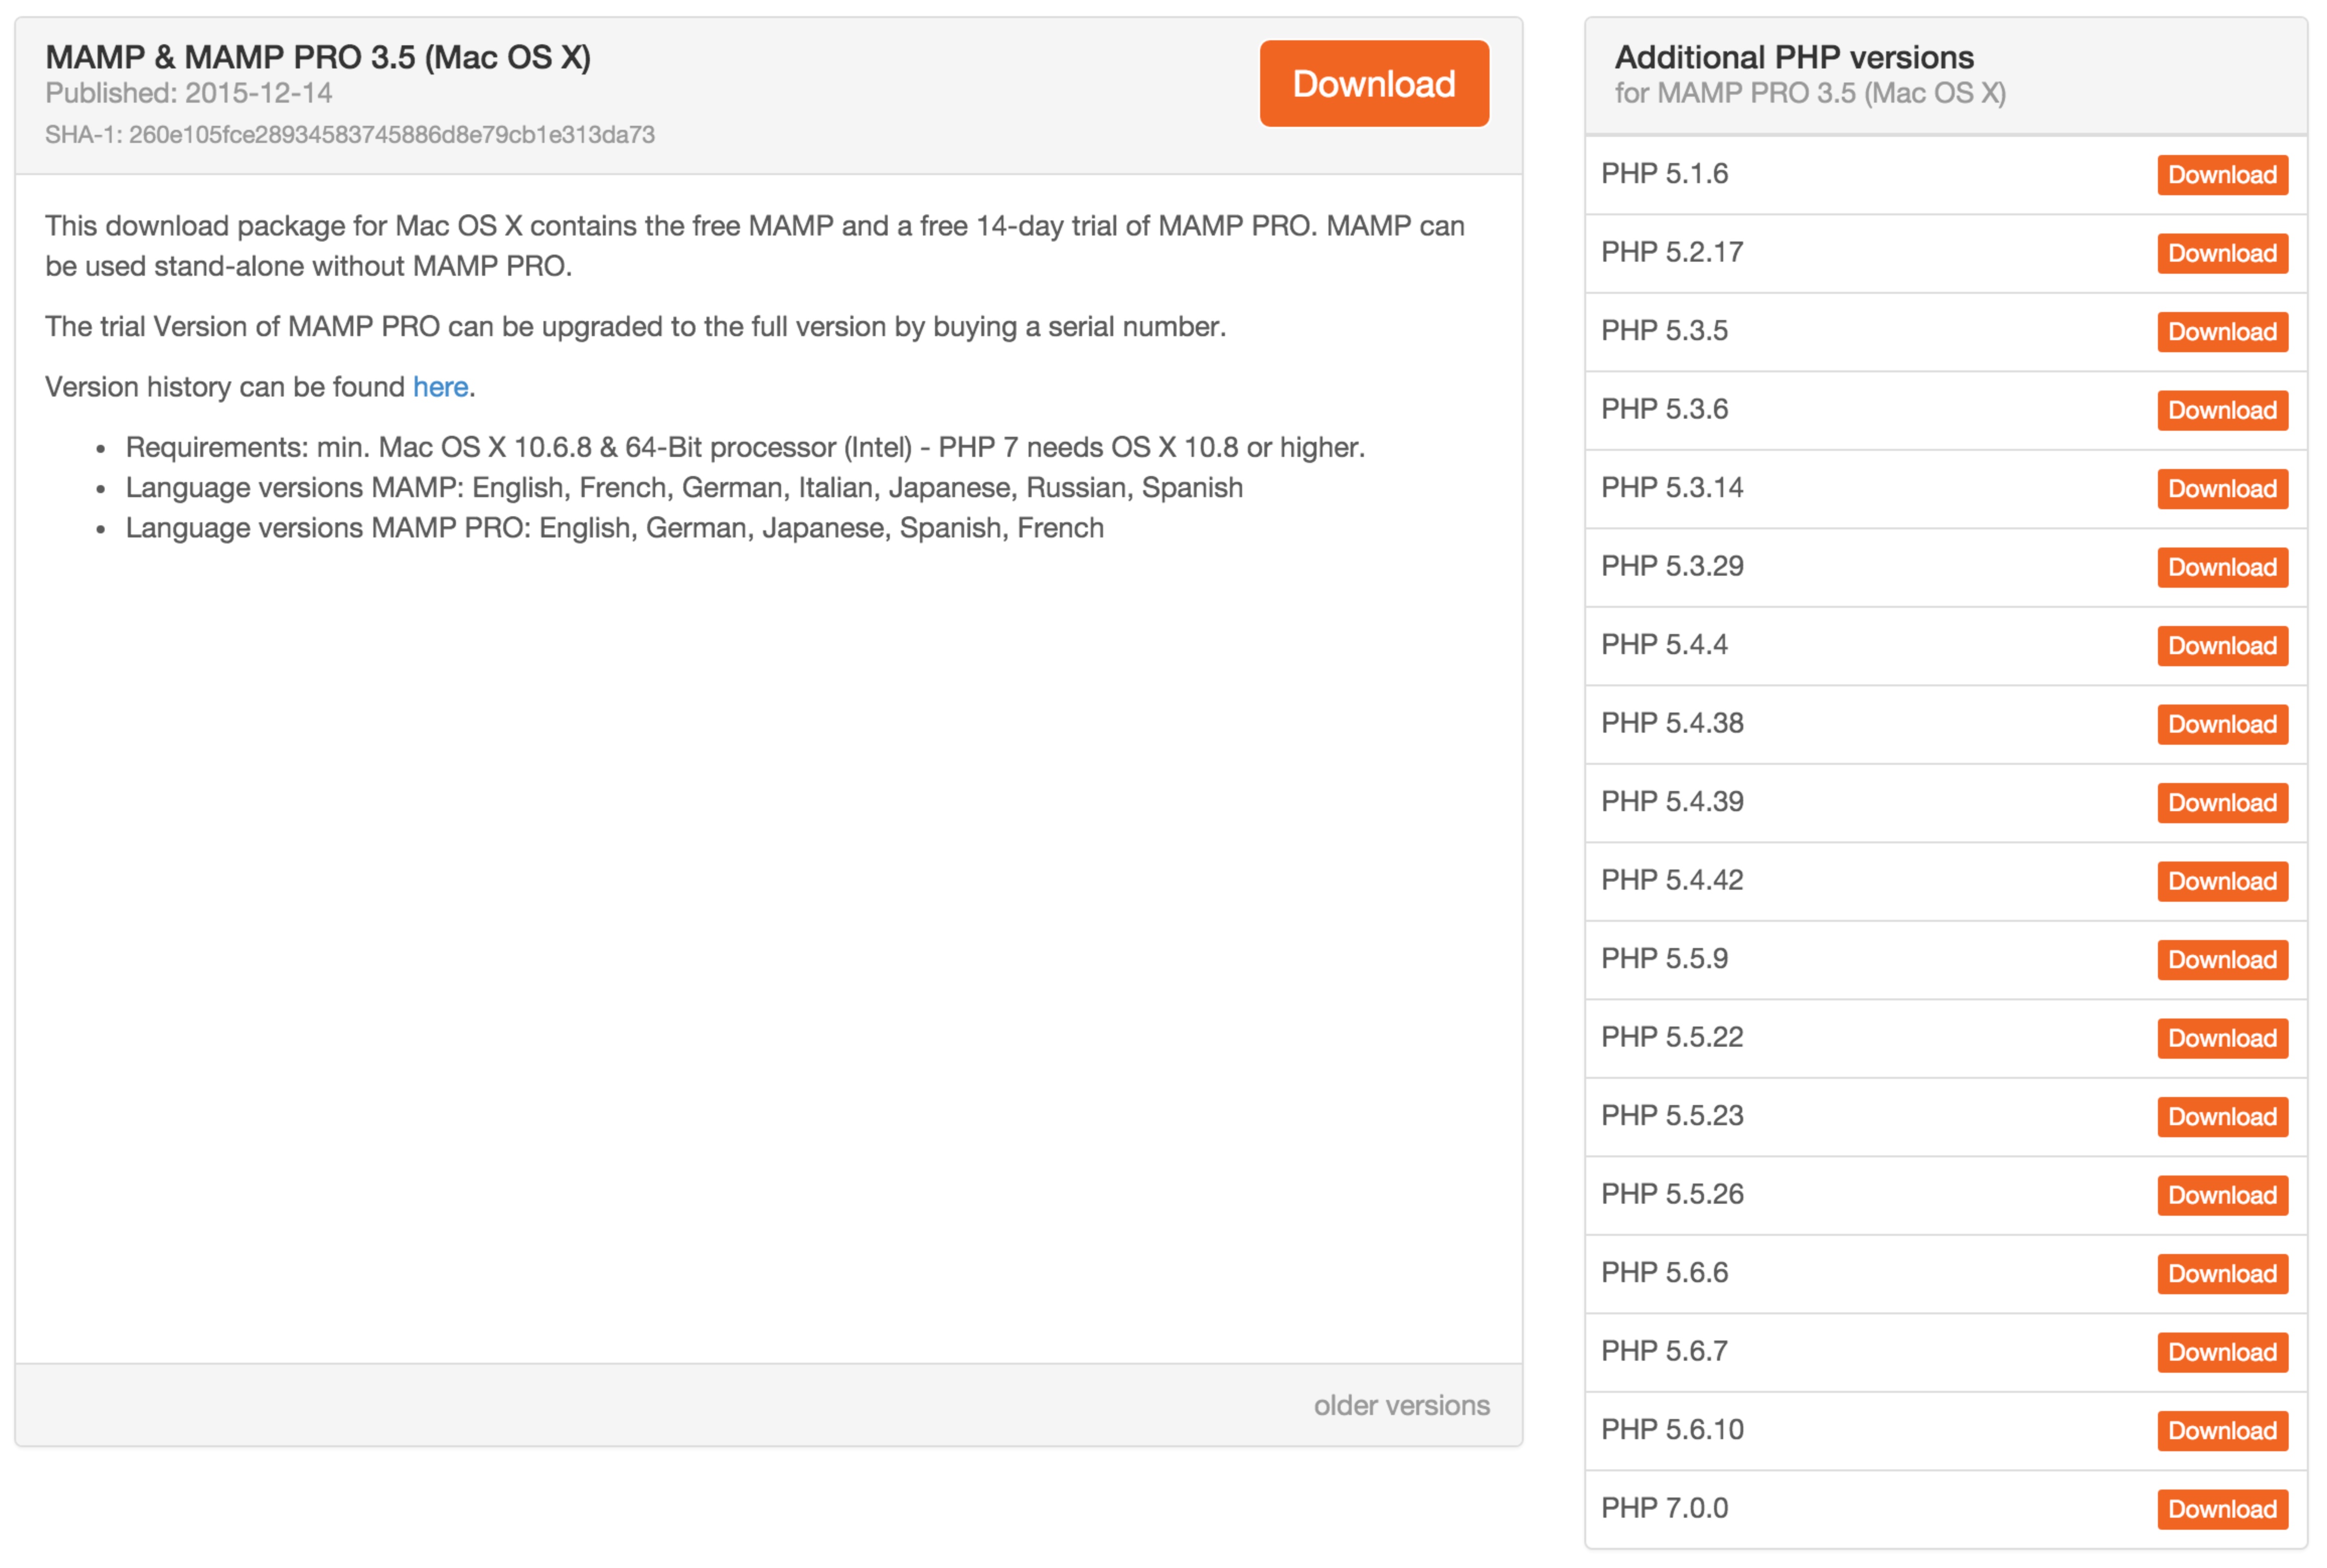Download PHP 5.3.6

pyautogui.click(x=2222, y=410)
